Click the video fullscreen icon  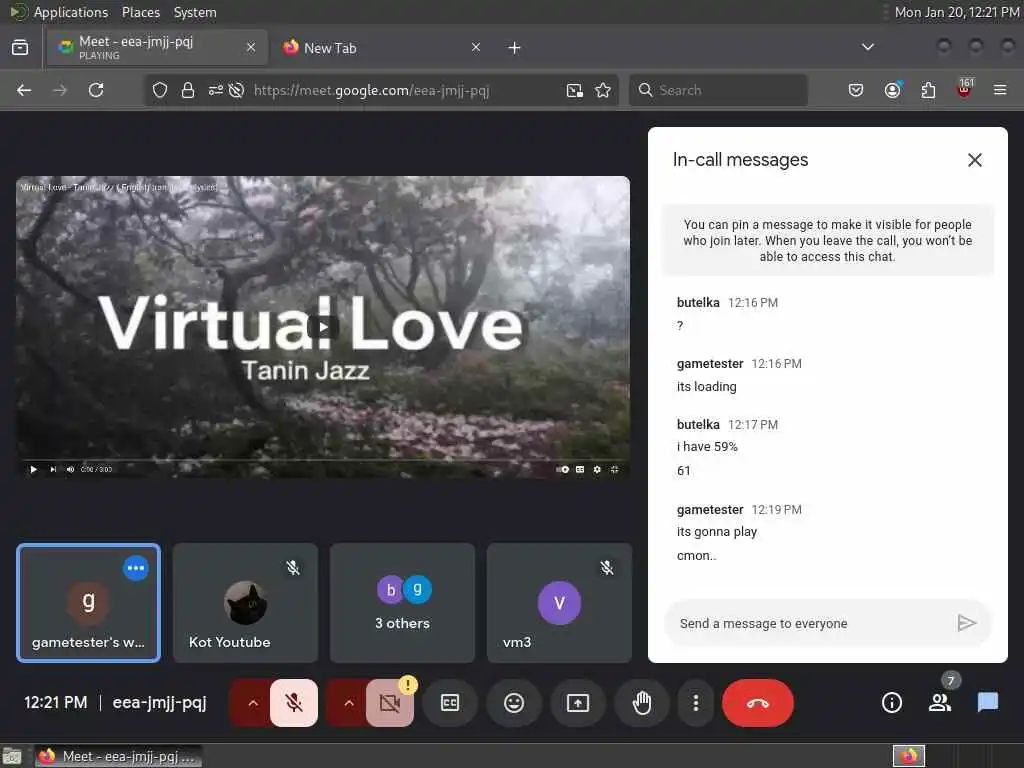point(615,470)
